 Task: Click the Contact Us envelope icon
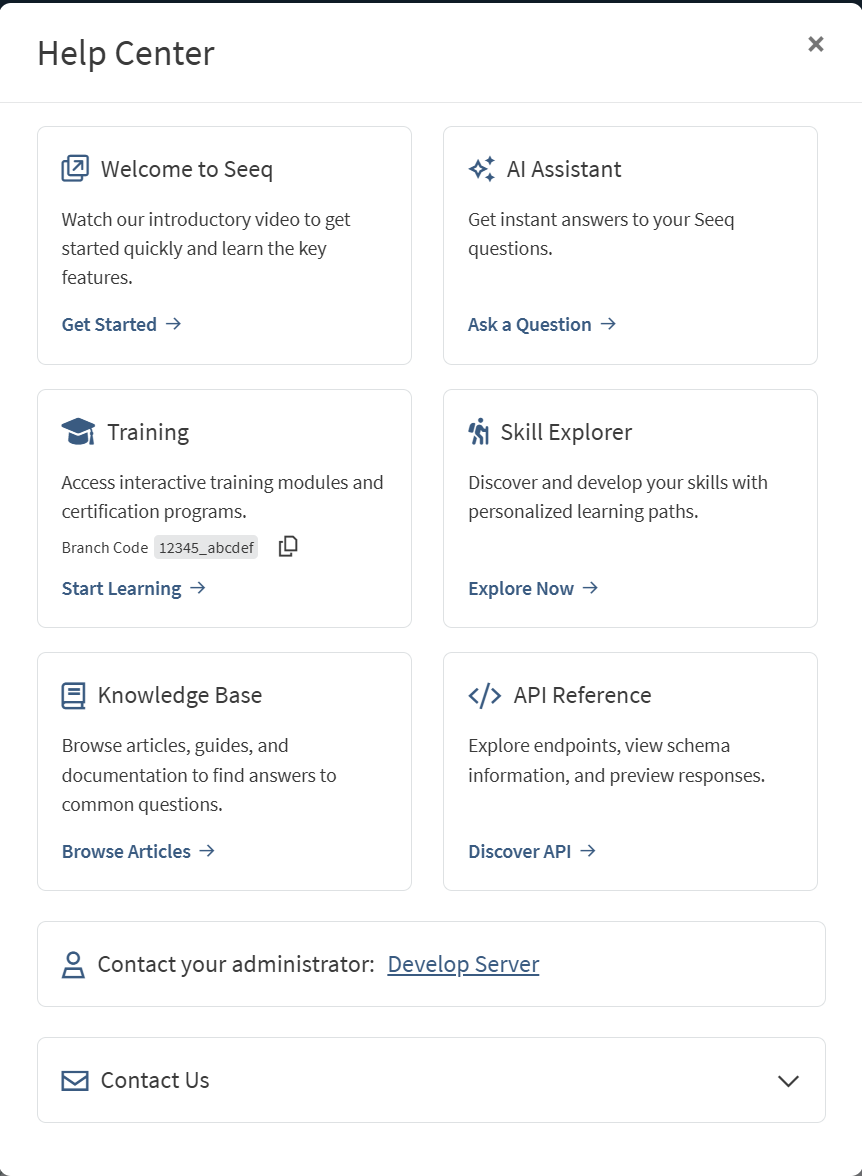tap(75, 1081)
